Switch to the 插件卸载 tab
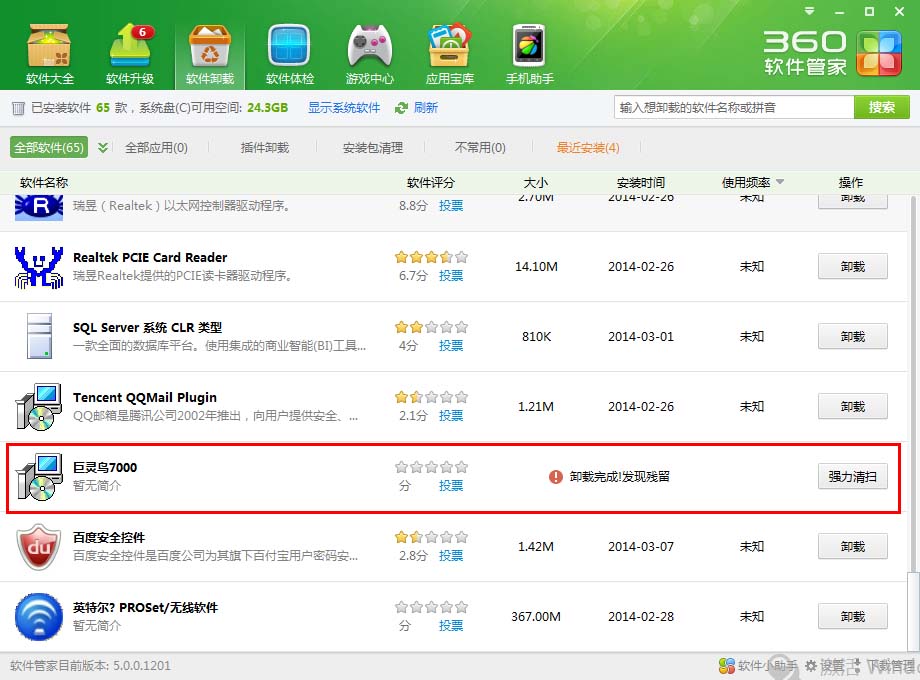Image resolution: width=920 pixels, height=680 pixels. pyautogui.click(x=264, y=148)
